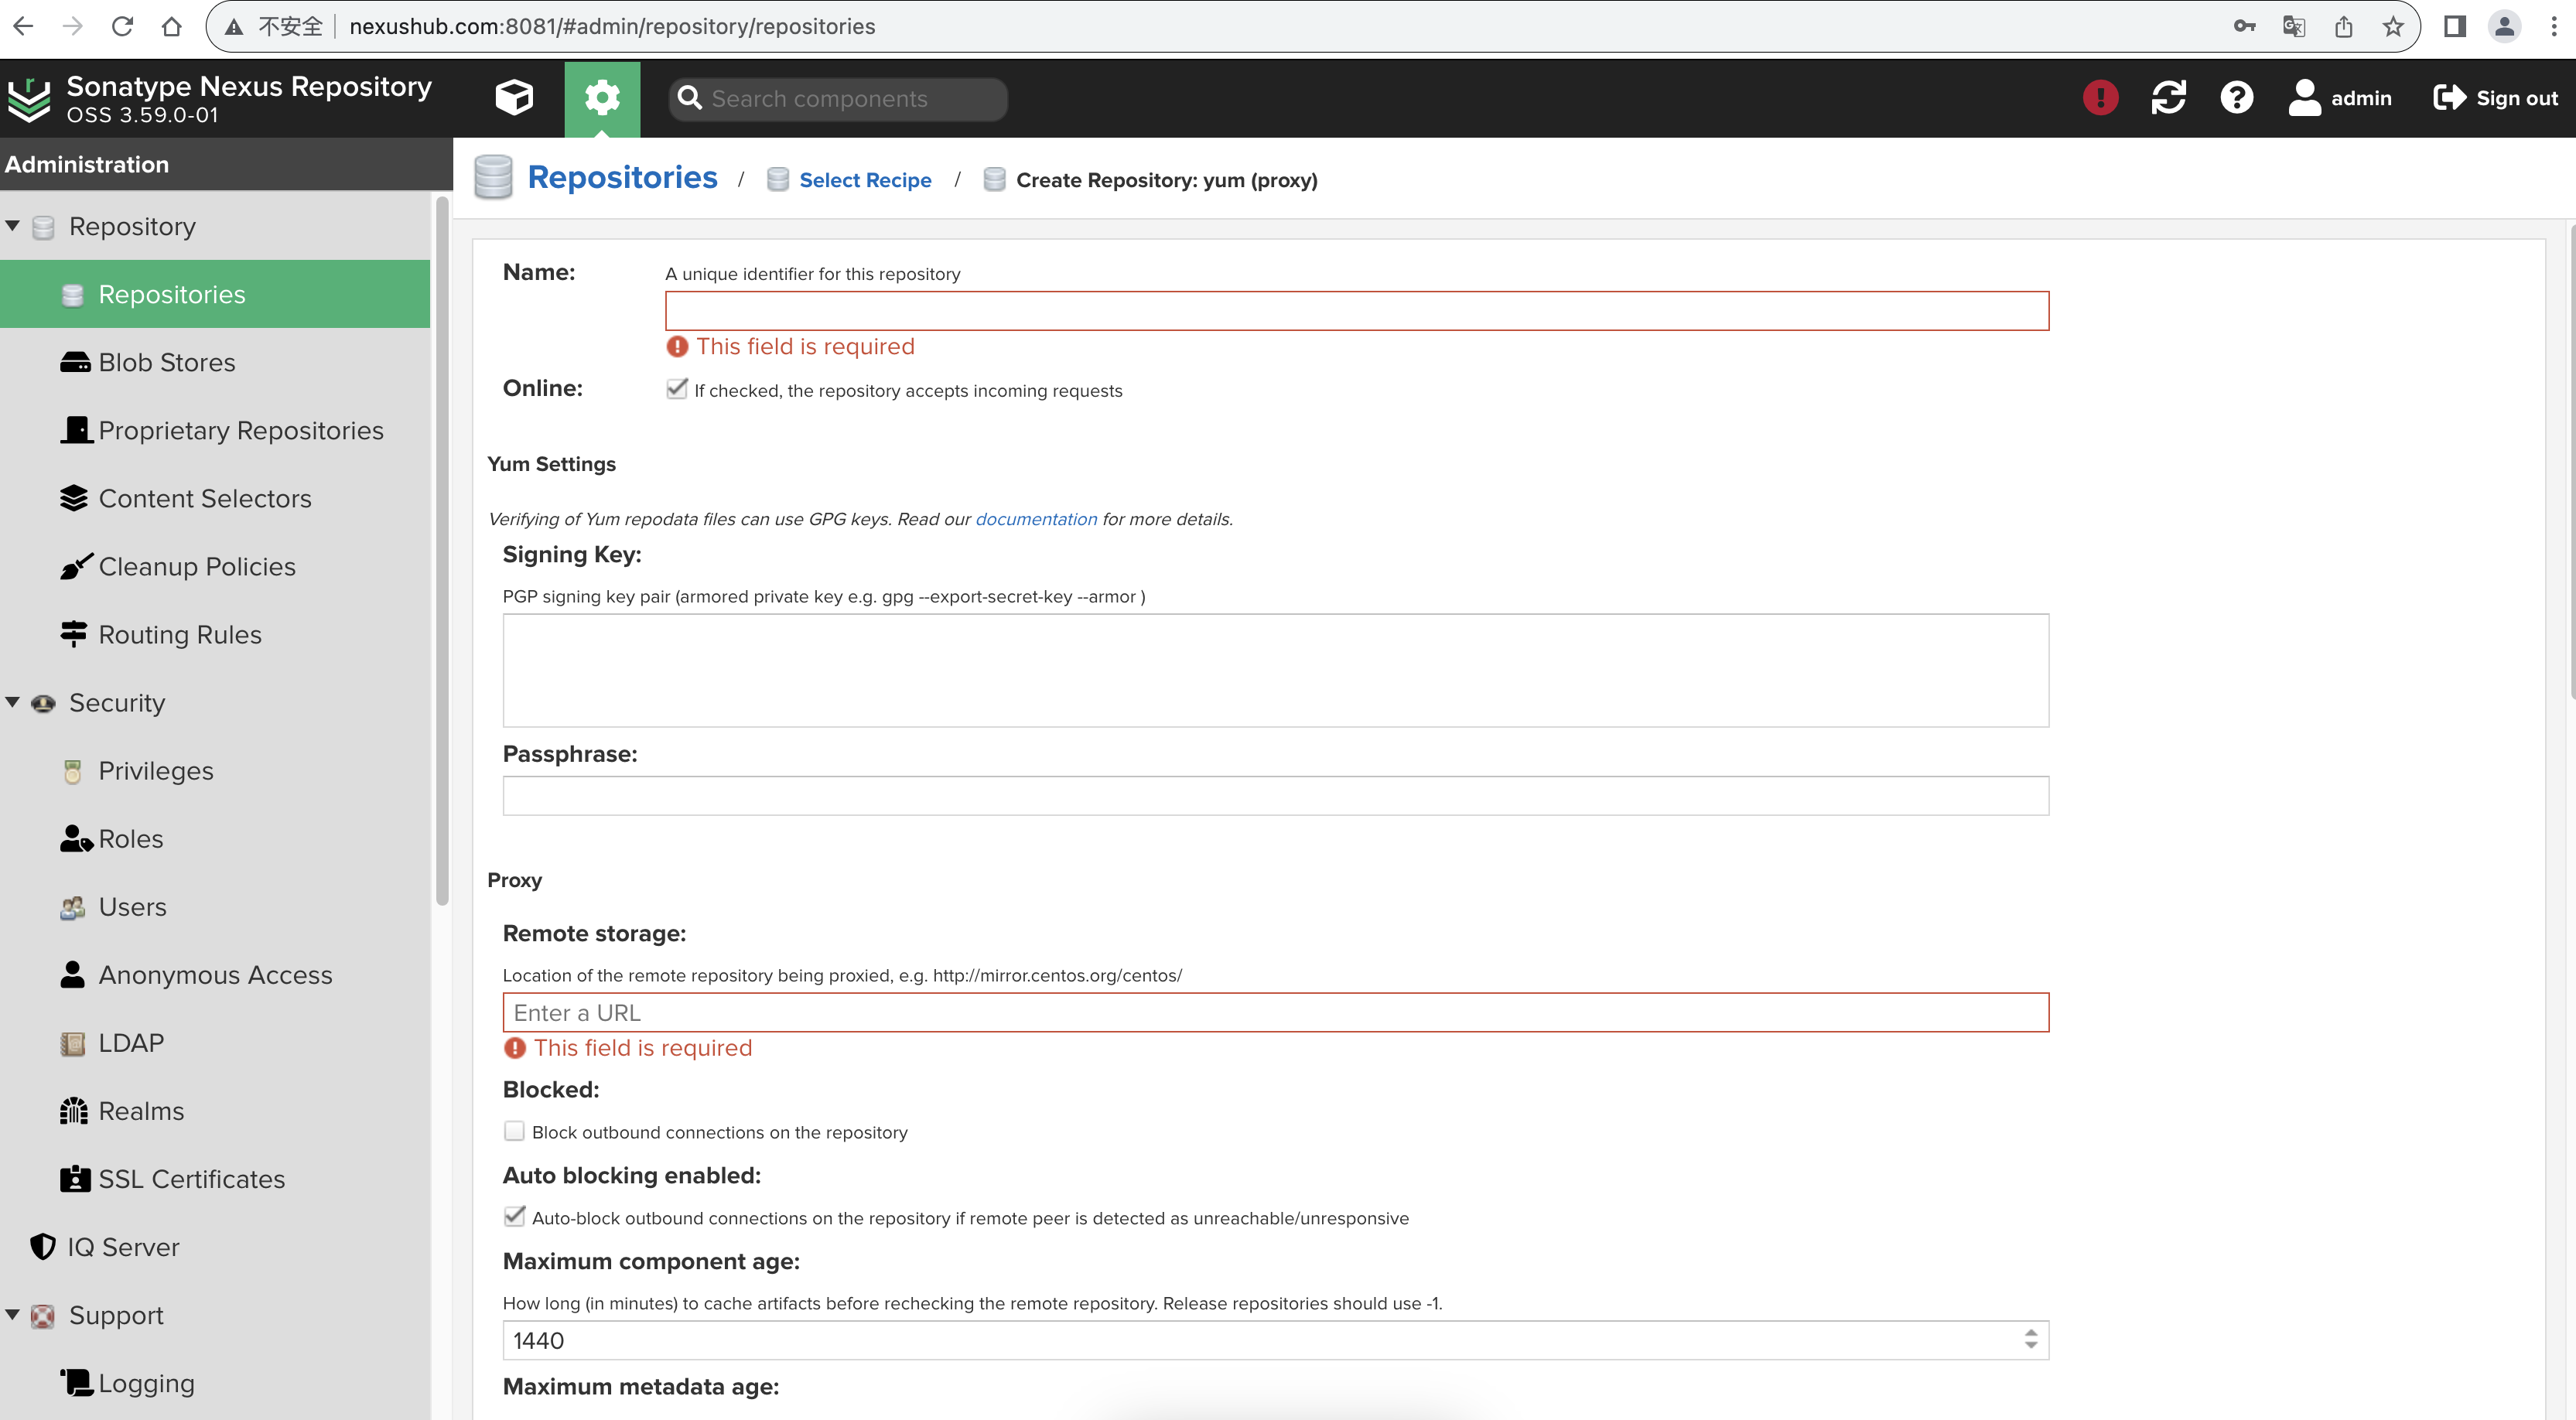Viewport: 2576px width, 1420px height.
Task: Open Administration gear icon
Action: 602,98
